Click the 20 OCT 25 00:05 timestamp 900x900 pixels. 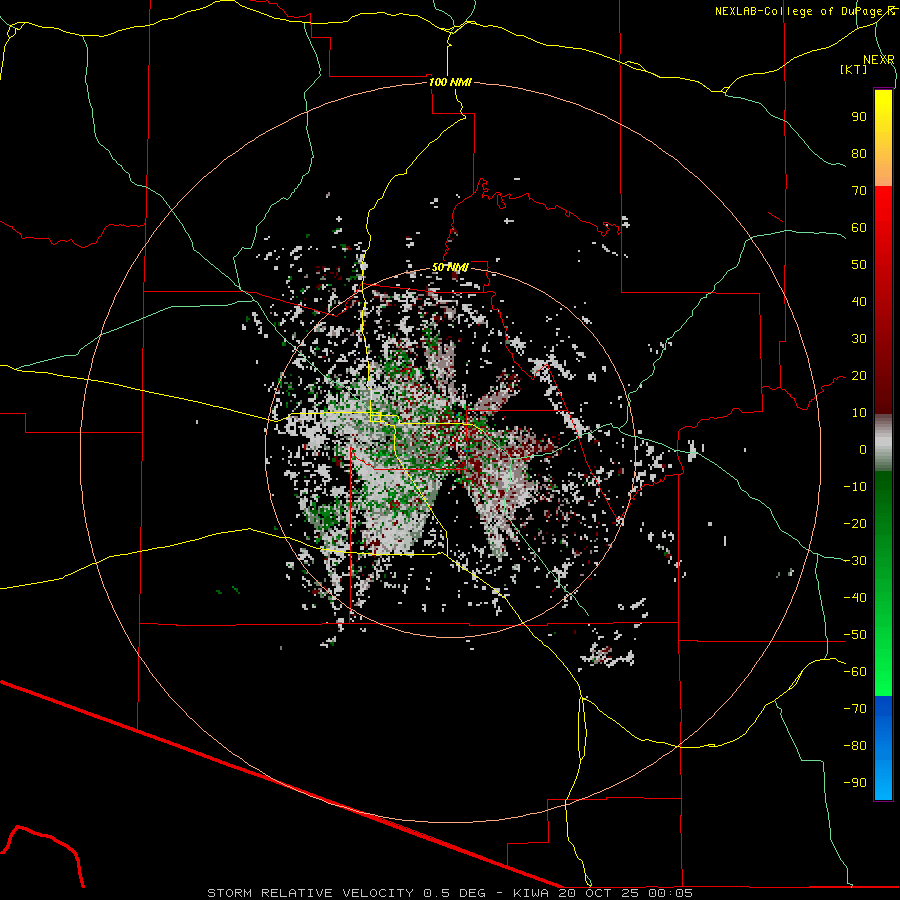pos(626,893)
